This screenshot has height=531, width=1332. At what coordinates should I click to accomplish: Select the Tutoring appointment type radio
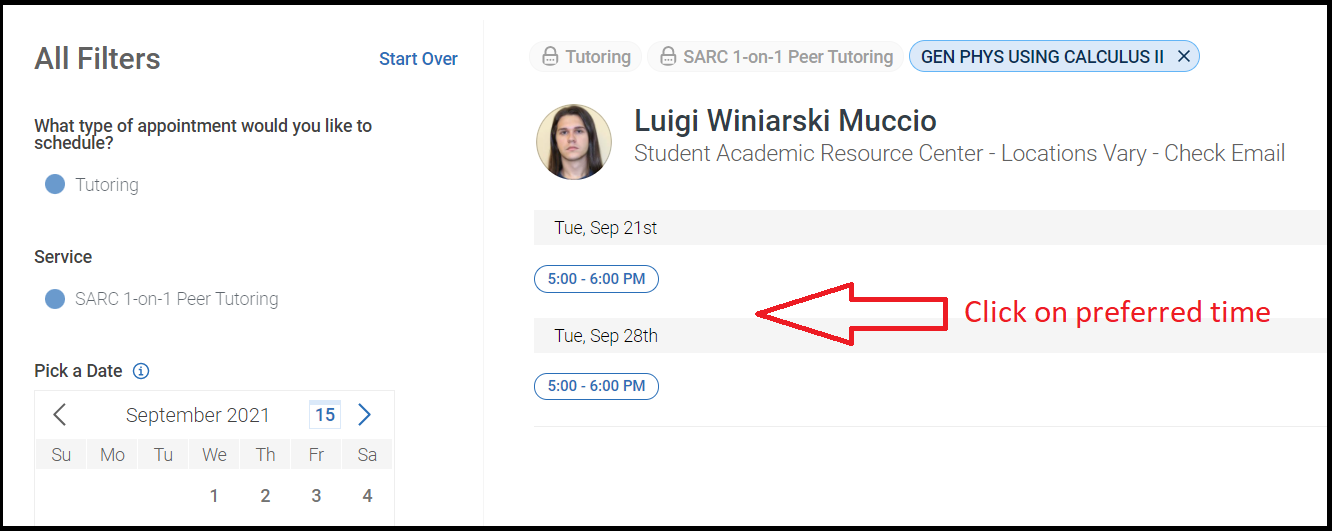pyautogui.click(x=55, y=185)
